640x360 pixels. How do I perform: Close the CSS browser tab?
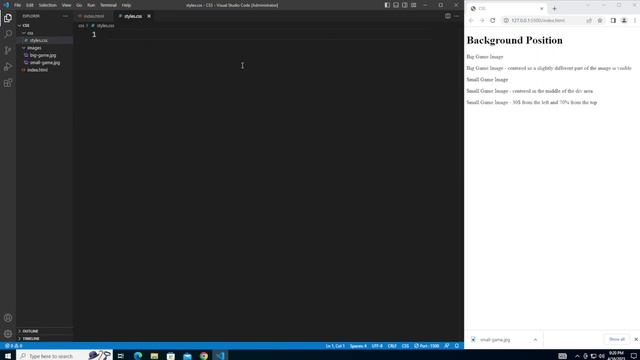(x=542, y=9)
